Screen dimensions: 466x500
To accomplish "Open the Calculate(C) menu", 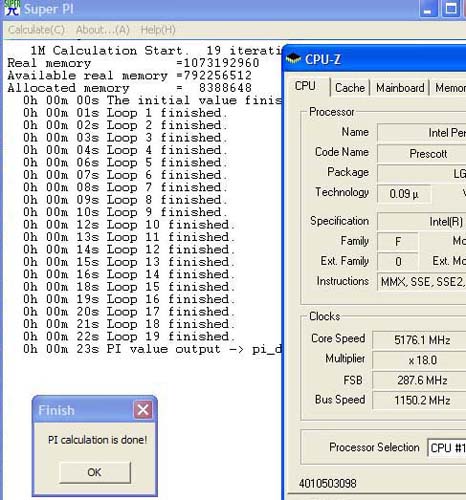I will [36, 30].
